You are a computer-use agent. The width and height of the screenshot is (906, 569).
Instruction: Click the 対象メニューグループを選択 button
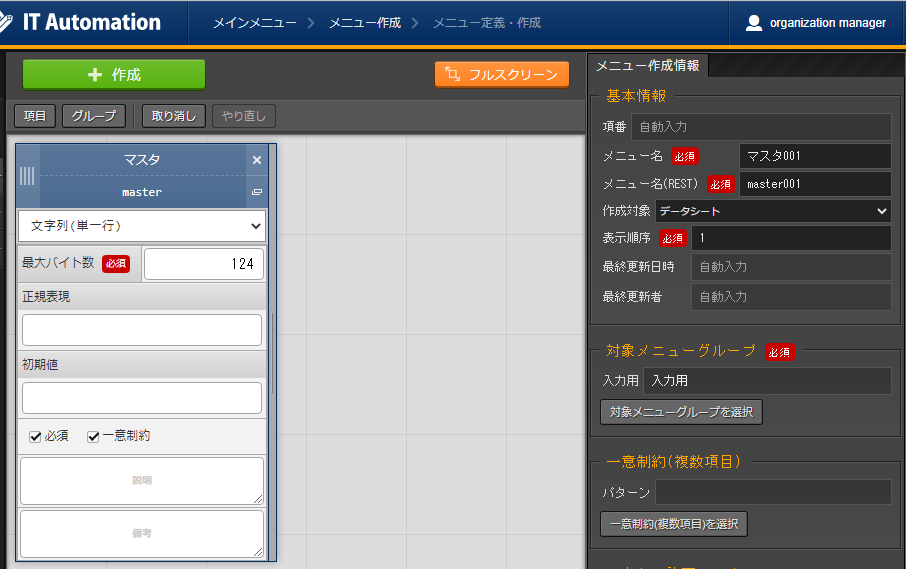(x=681, y=411)
